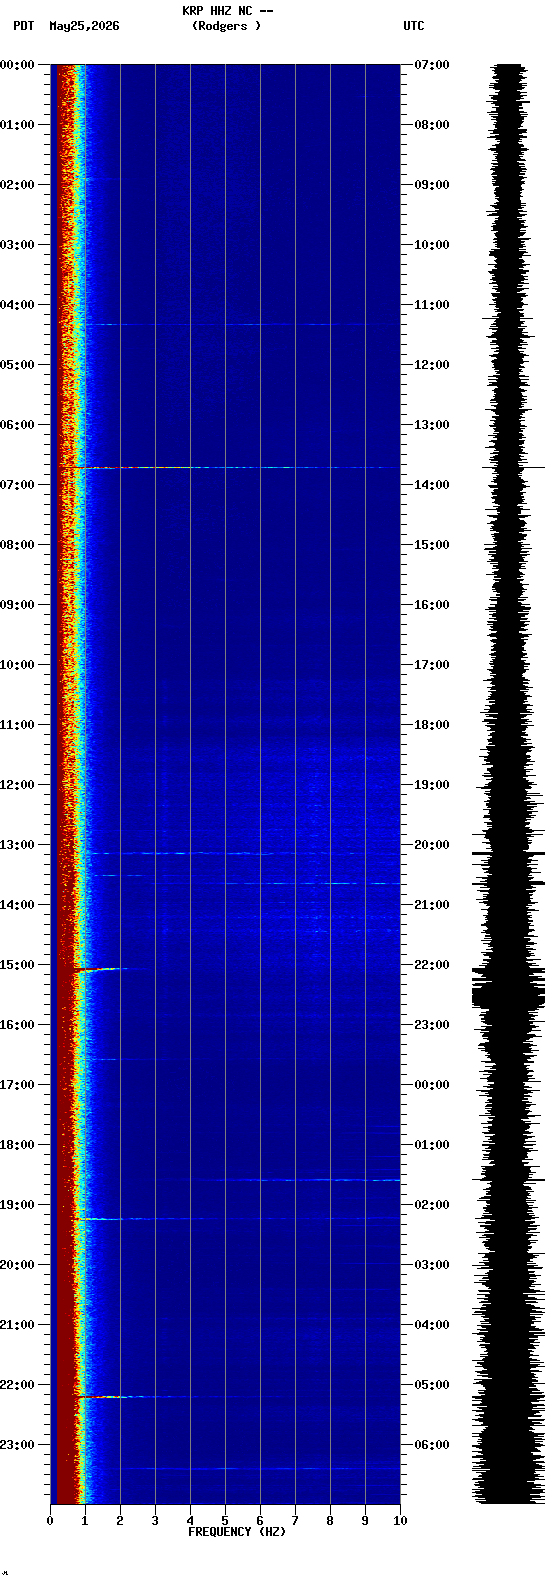Click the '05:00' UTC label on right axis
This screenshot has height=1584, width=552.
tap(432, 1385)
